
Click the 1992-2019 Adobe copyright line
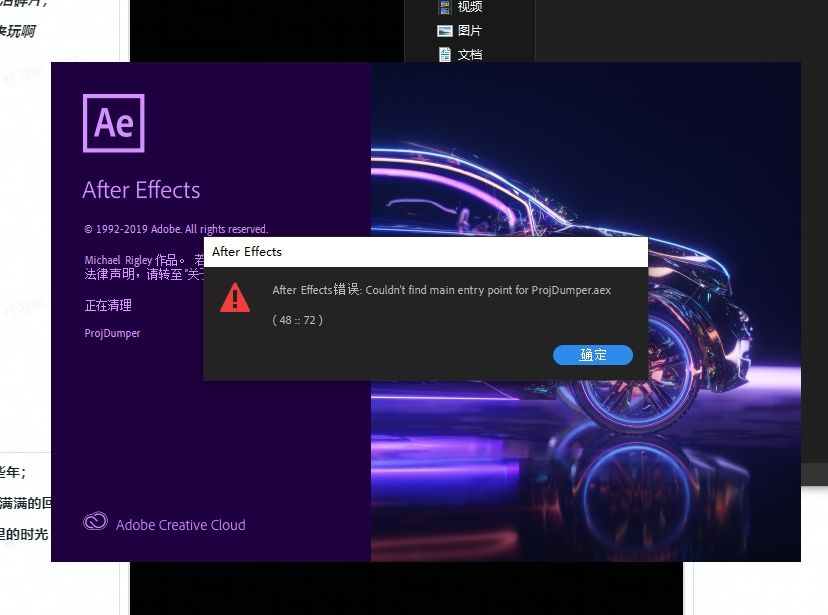[x=176, y=229]
